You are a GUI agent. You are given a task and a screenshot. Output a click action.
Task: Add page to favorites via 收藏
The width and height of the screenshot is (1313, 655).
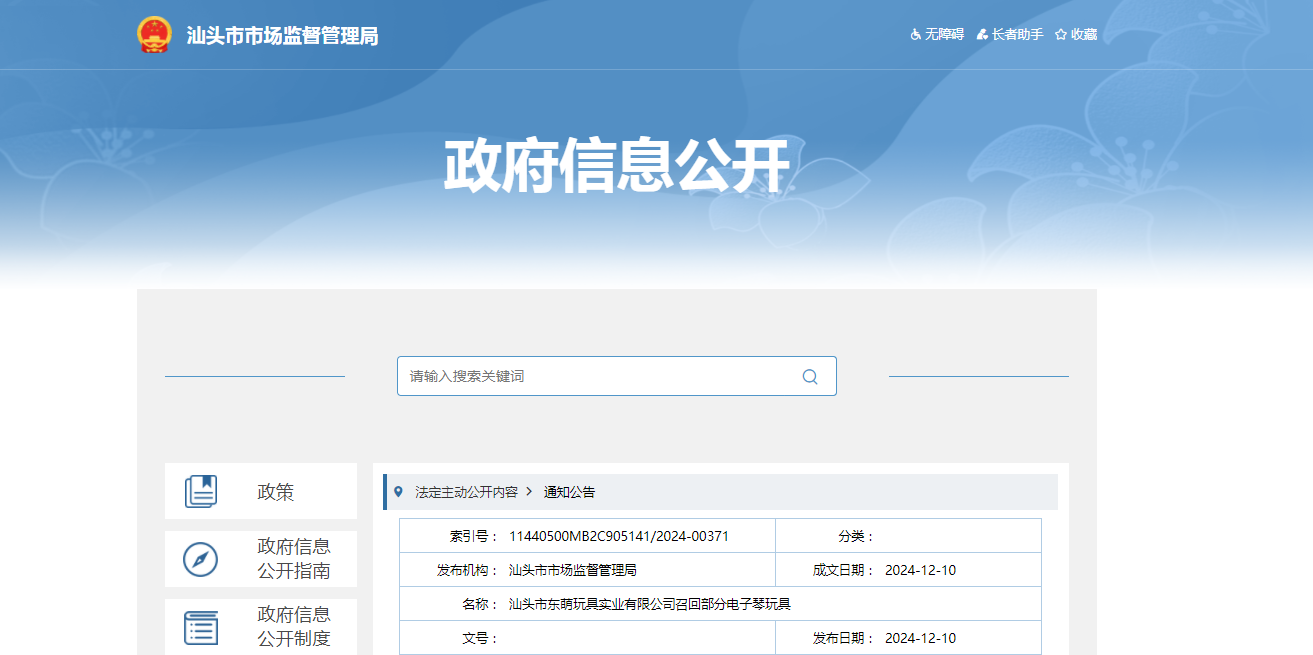(1084, 34)
